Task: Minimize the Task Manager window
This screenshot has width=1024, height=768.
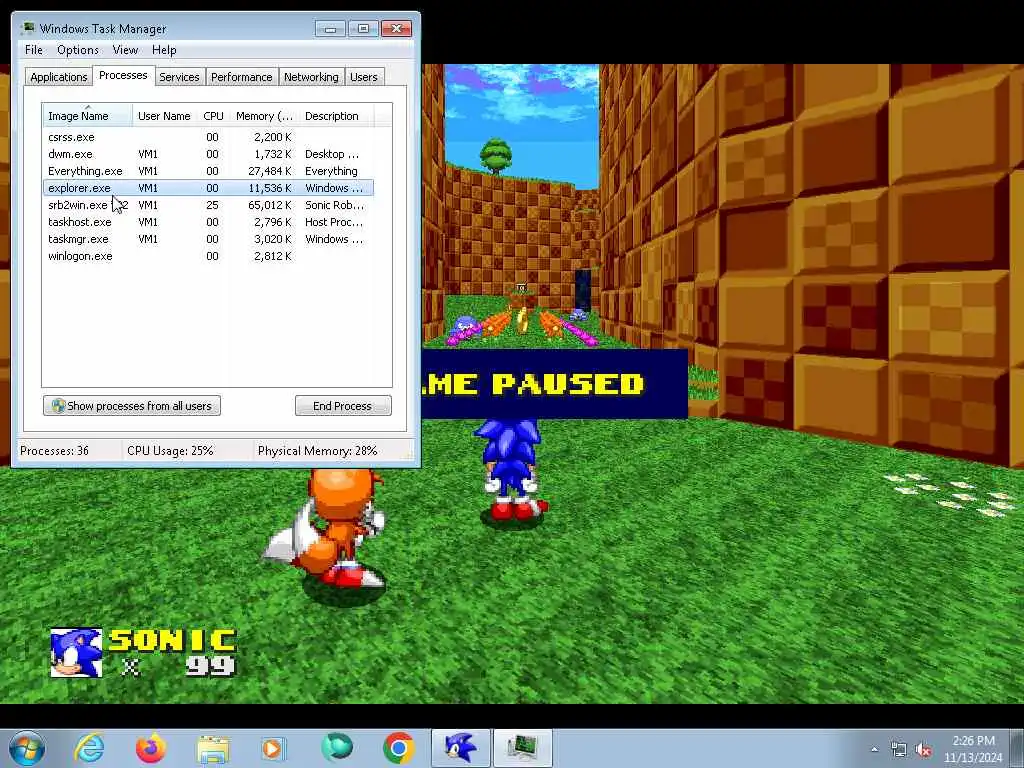Action: click(x=330, y=29)
